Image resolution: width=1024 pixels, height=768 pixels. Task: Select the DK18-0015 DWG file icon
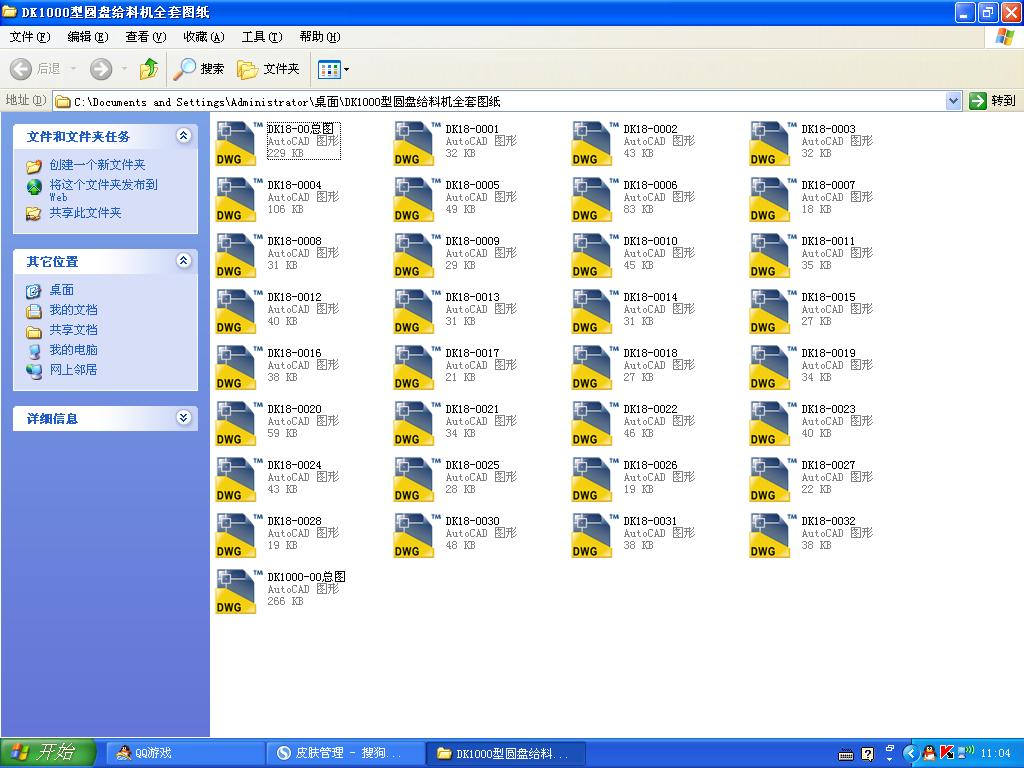coord(771,311)
